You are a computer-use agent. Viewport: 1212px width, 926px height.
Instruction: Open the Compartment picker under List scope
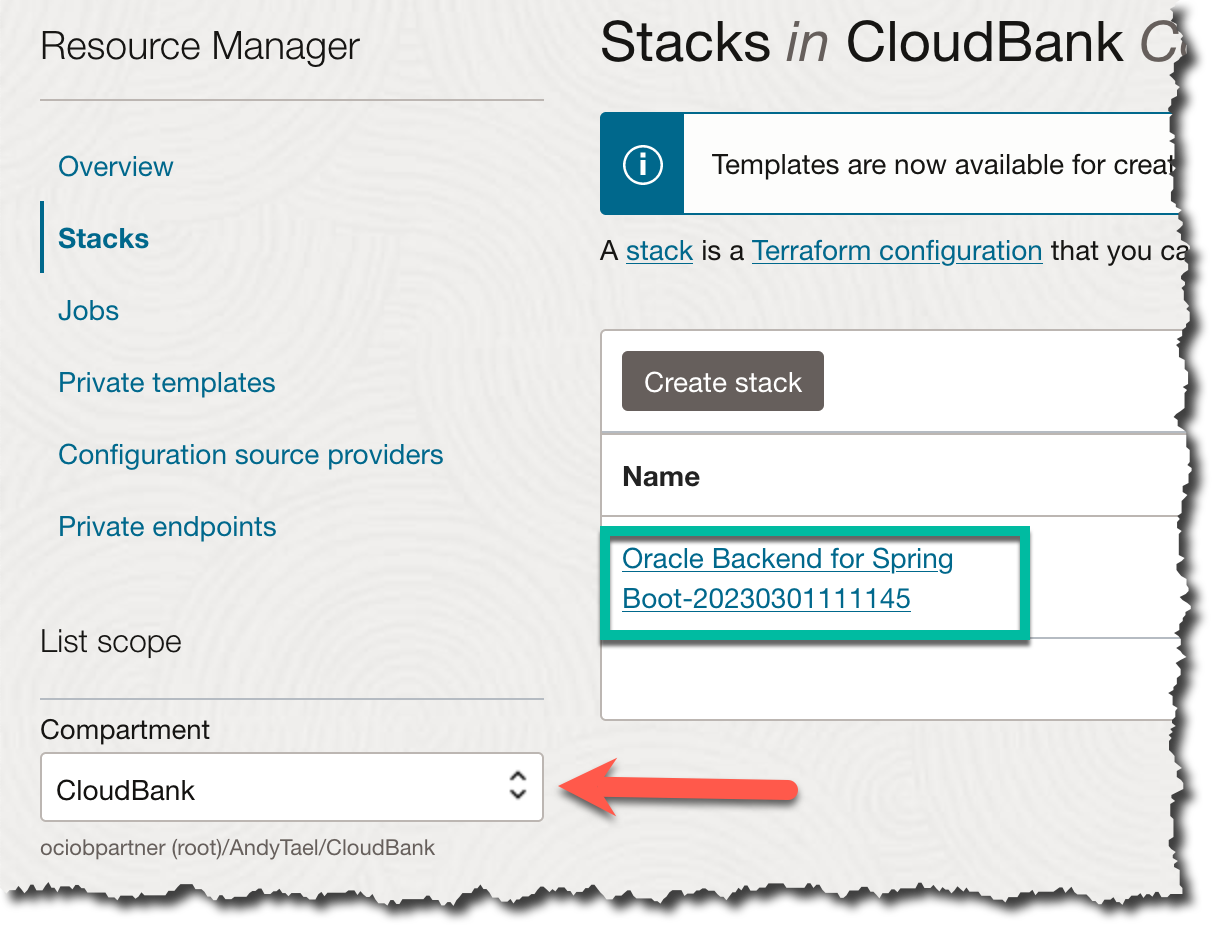coord(290,787)
